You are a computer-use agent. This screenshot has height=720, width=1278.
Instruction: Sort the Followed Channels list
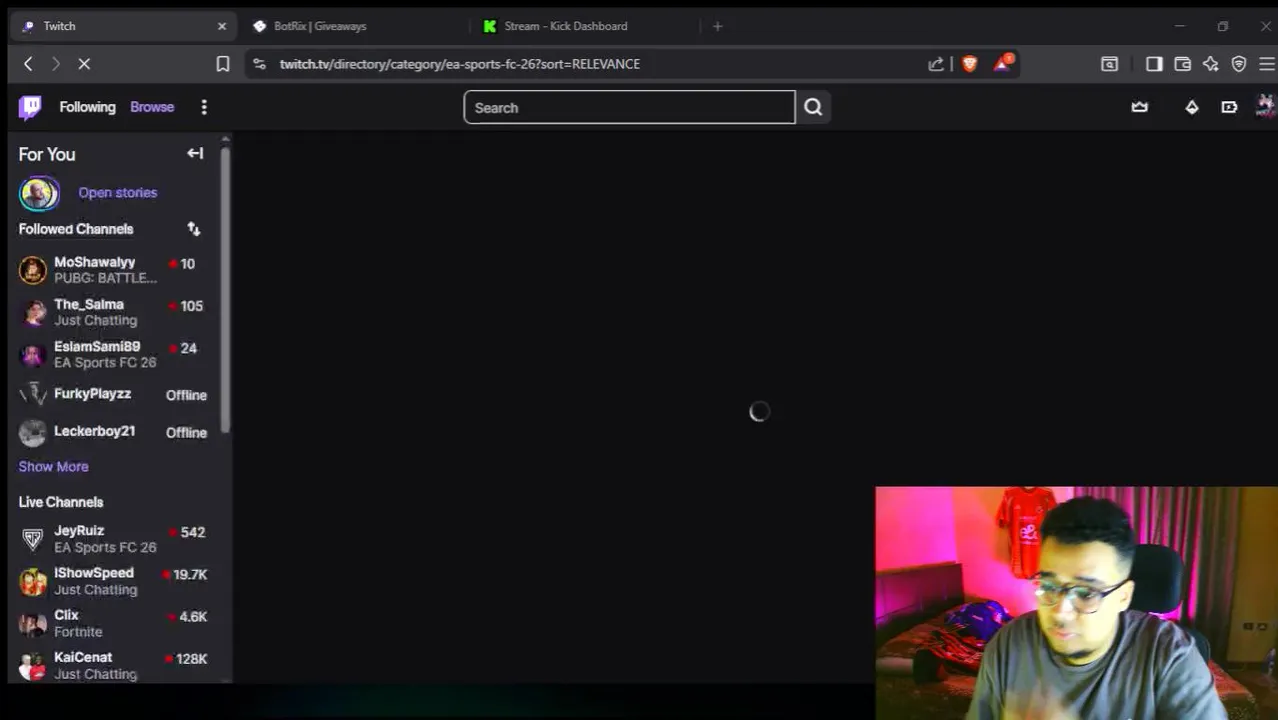(x=194, y=229)
